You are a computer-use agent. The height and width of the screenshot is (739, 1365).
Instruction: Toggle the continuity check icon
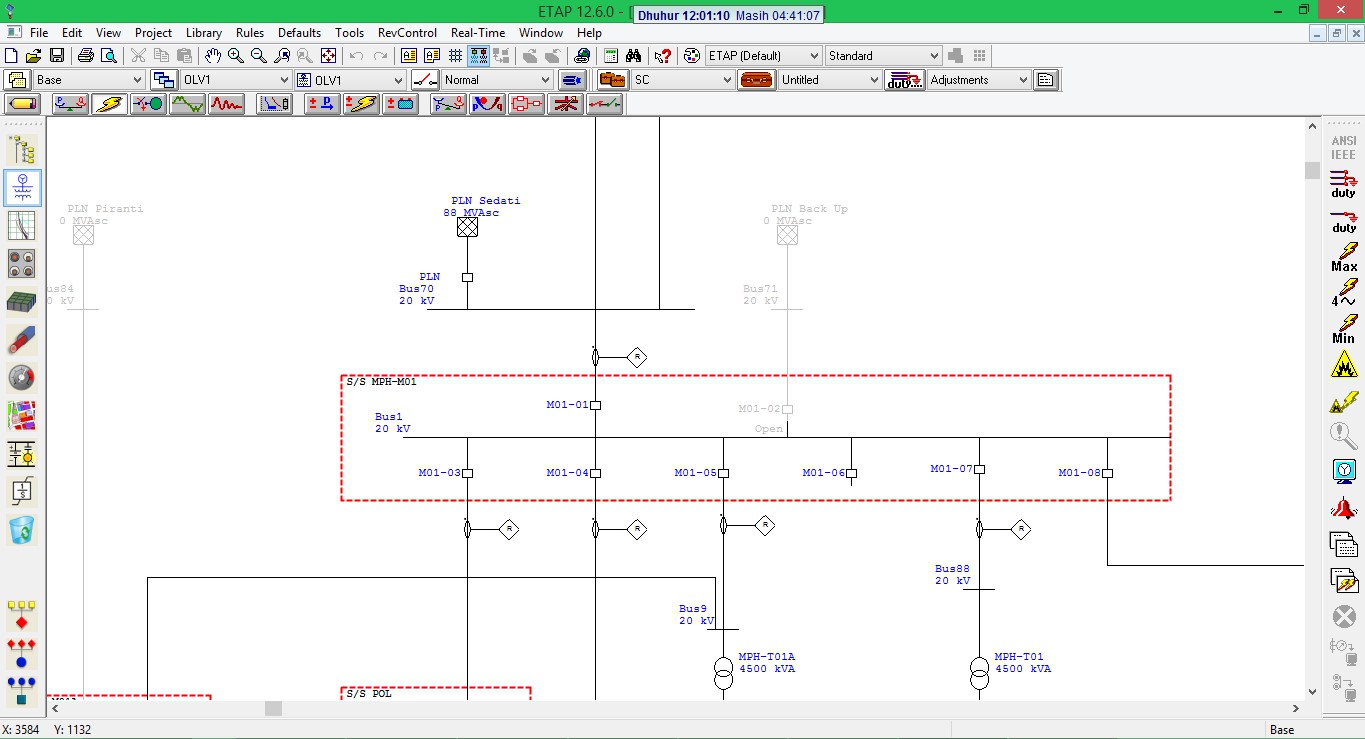click(478, 56)
